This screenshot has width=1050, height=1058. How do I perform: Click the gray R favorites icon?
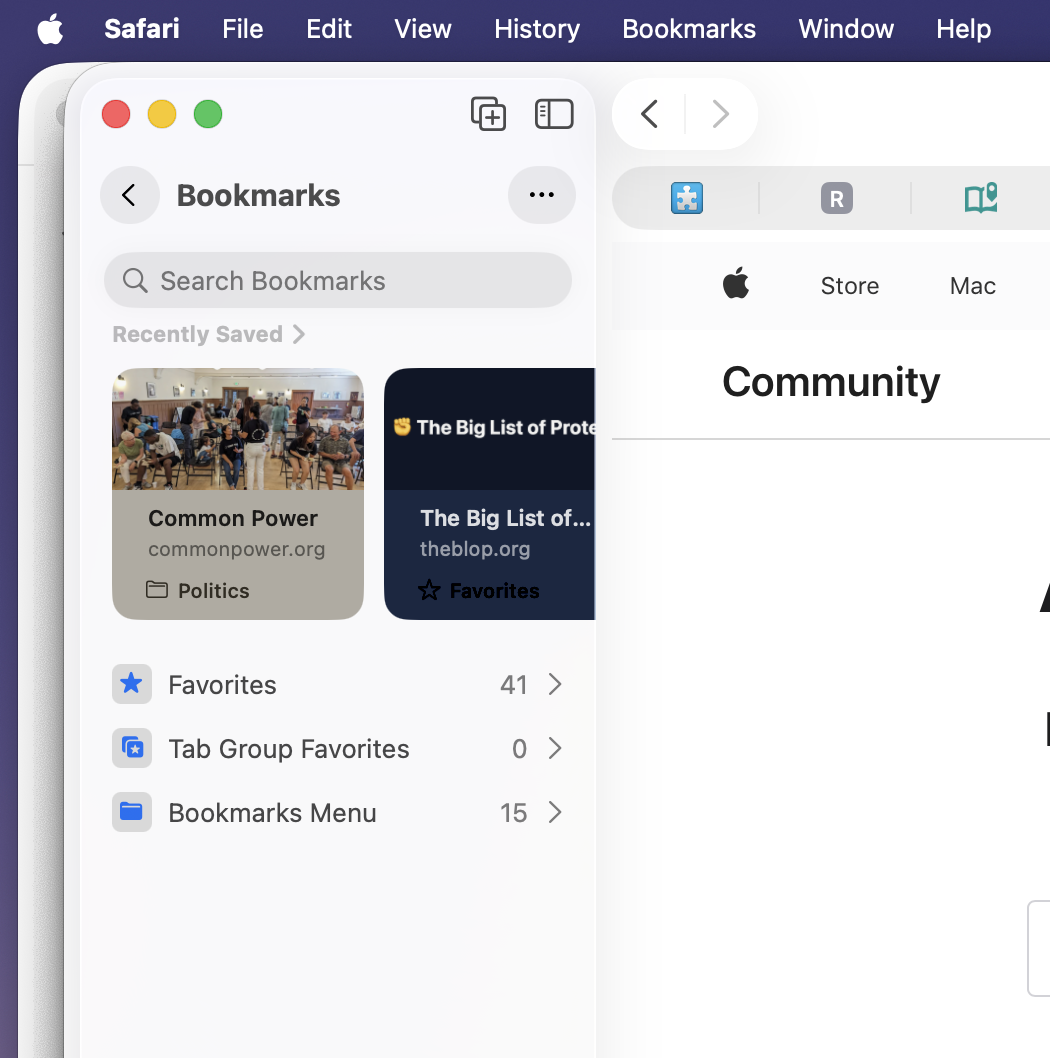837,198
